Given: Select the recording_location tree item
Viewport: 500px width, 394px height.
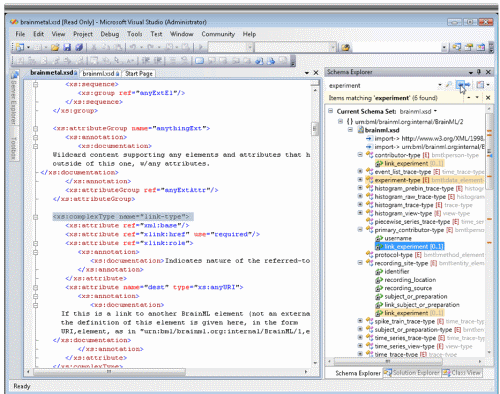Looking at the screenshot, I should tap(406, 280).
